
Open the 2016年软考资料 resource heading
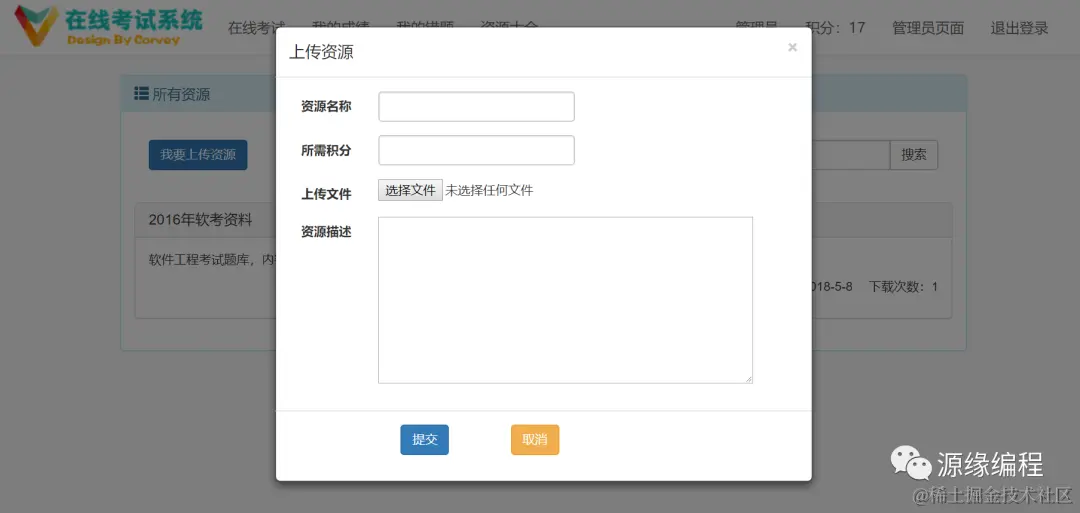[x=200, y=220]
